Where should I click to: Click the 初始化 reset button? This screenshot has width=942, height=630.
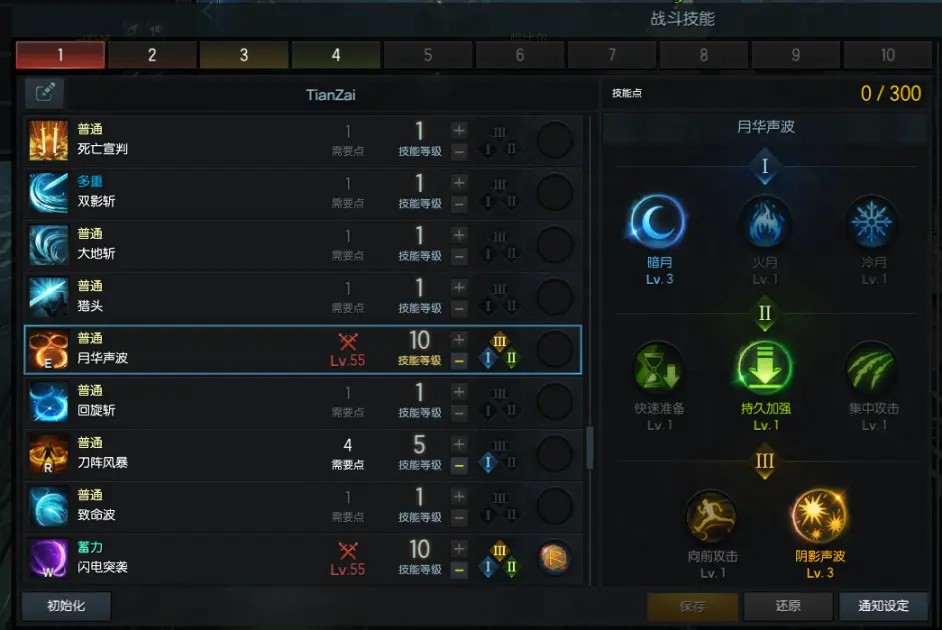pyautogui.click(x=66, y=606)
